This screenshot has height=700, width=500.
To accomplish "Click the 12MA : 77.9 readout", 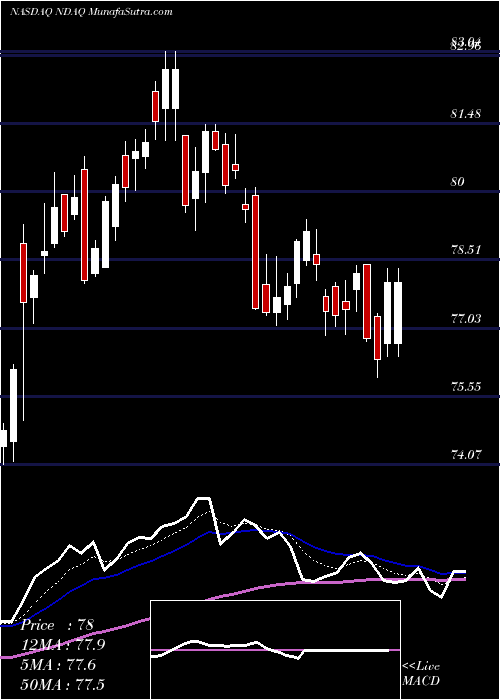I will click(64, 645).
